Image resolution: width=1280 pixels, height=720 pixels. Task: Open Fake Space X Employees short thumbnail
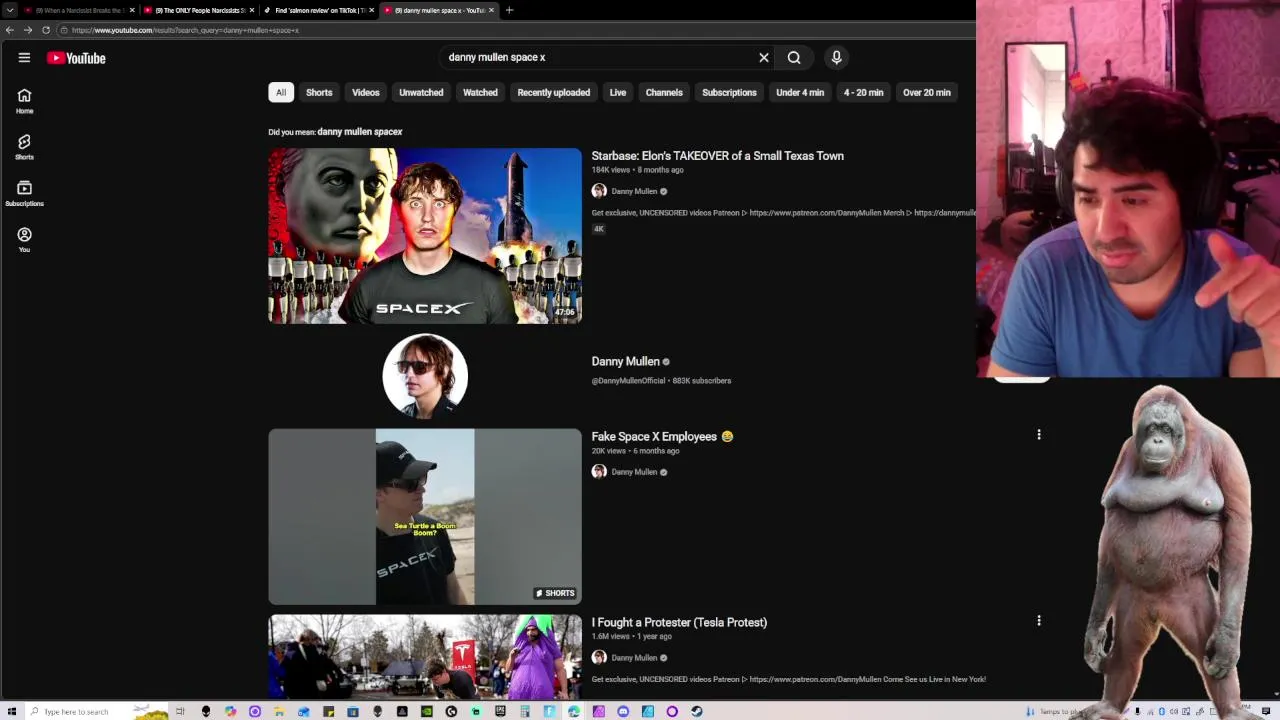pyautogui.click(x=425, y=517)
